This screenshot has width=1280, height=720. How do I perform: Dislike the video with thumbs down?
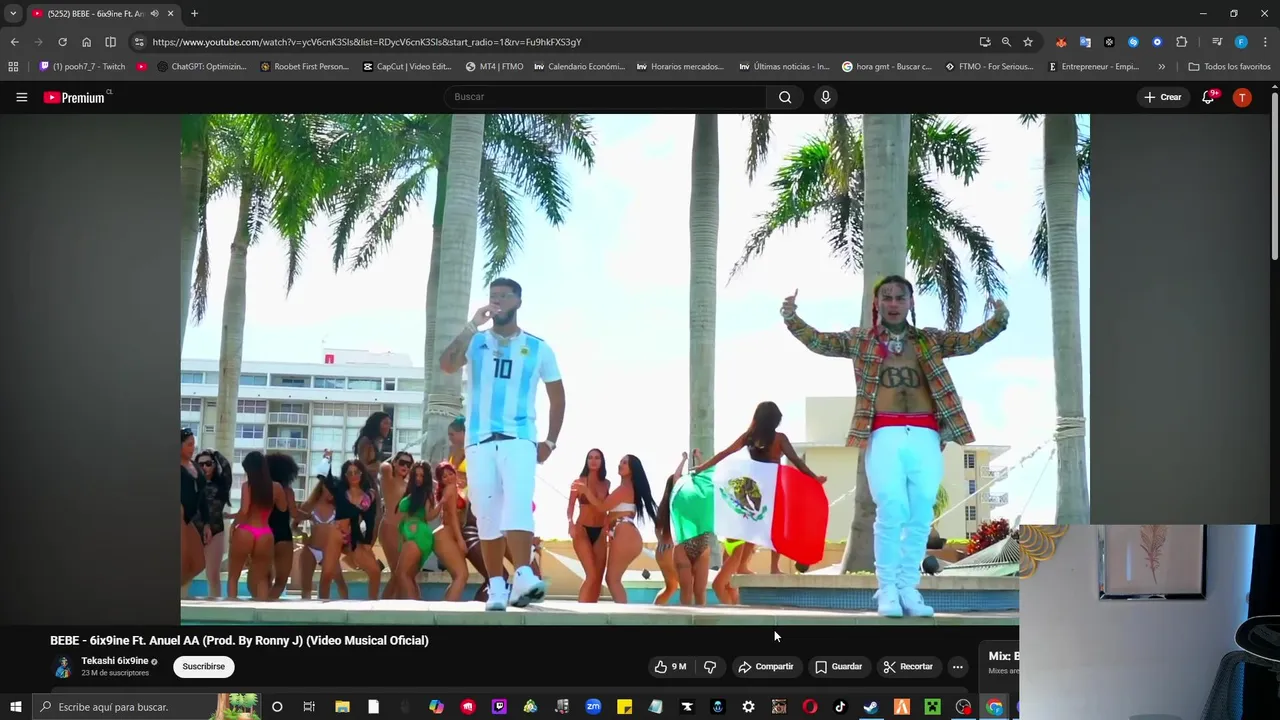pyautogui.click(x=710, y=667)
